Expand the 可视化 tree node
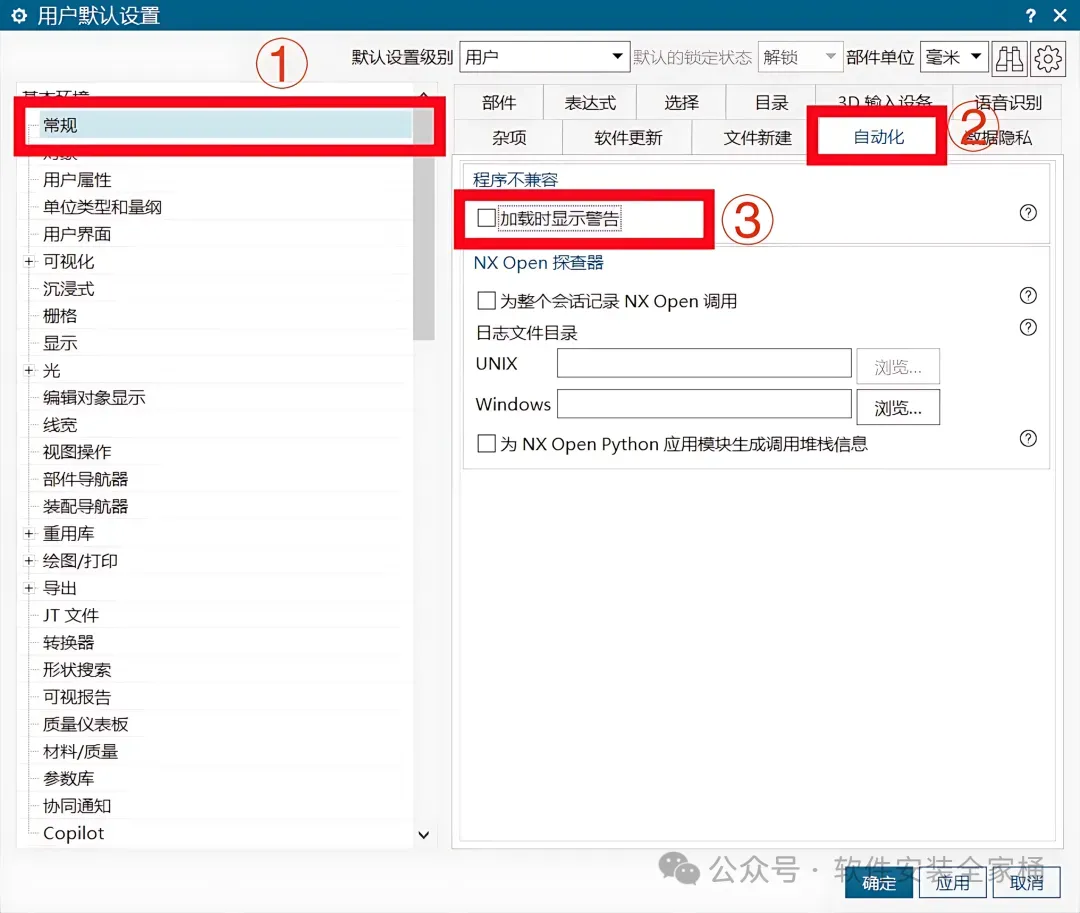The width and height of the screenshot is (1080, 913). 29,262
